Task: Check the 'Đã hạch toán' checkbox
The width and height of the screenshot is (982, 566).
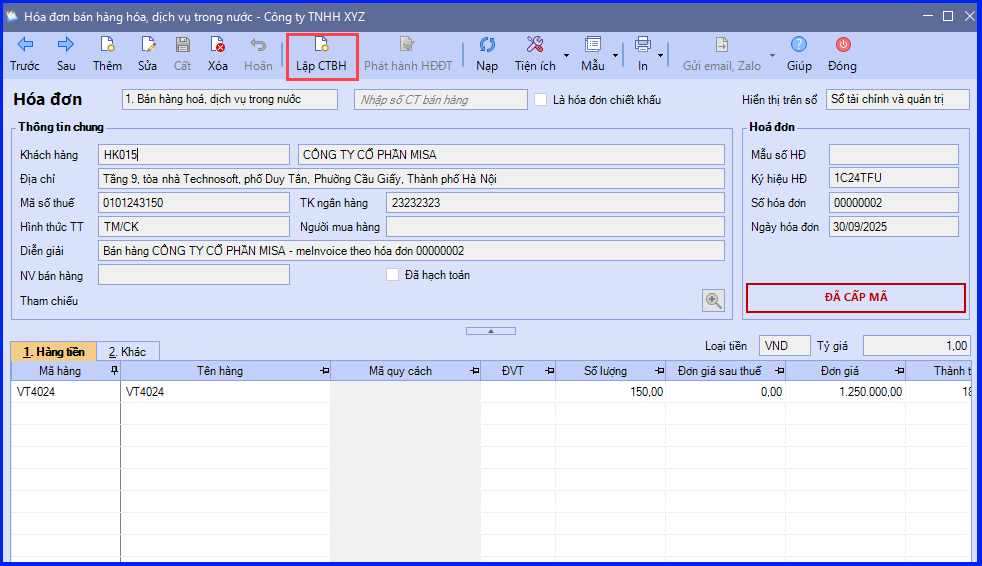Action: [x=393, y=275]
